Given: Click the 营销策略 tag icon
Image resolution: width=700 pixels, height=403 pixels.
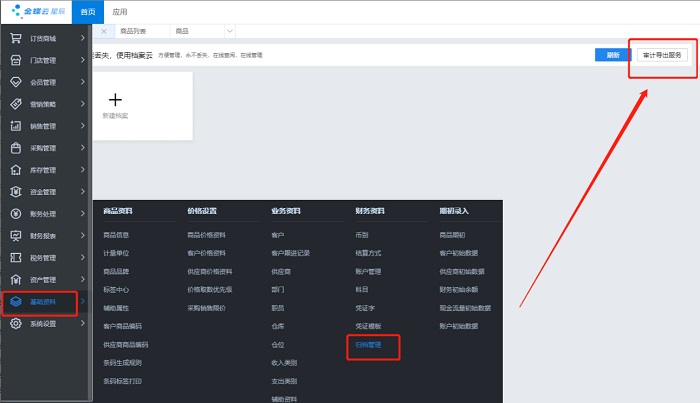Looking at the screenshot, I should pyautogui.click(x=15, y=104).
